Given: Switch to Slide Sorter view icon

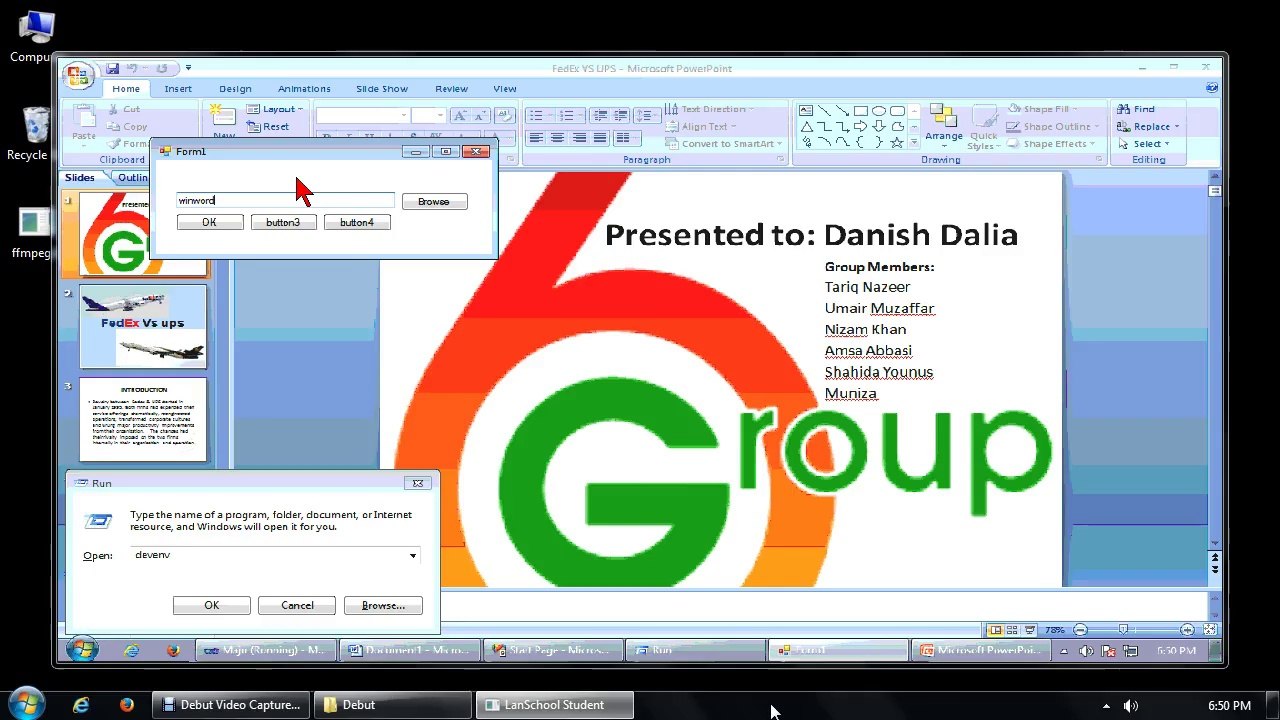Looking at the screenshot, I should click(1013, 630).
